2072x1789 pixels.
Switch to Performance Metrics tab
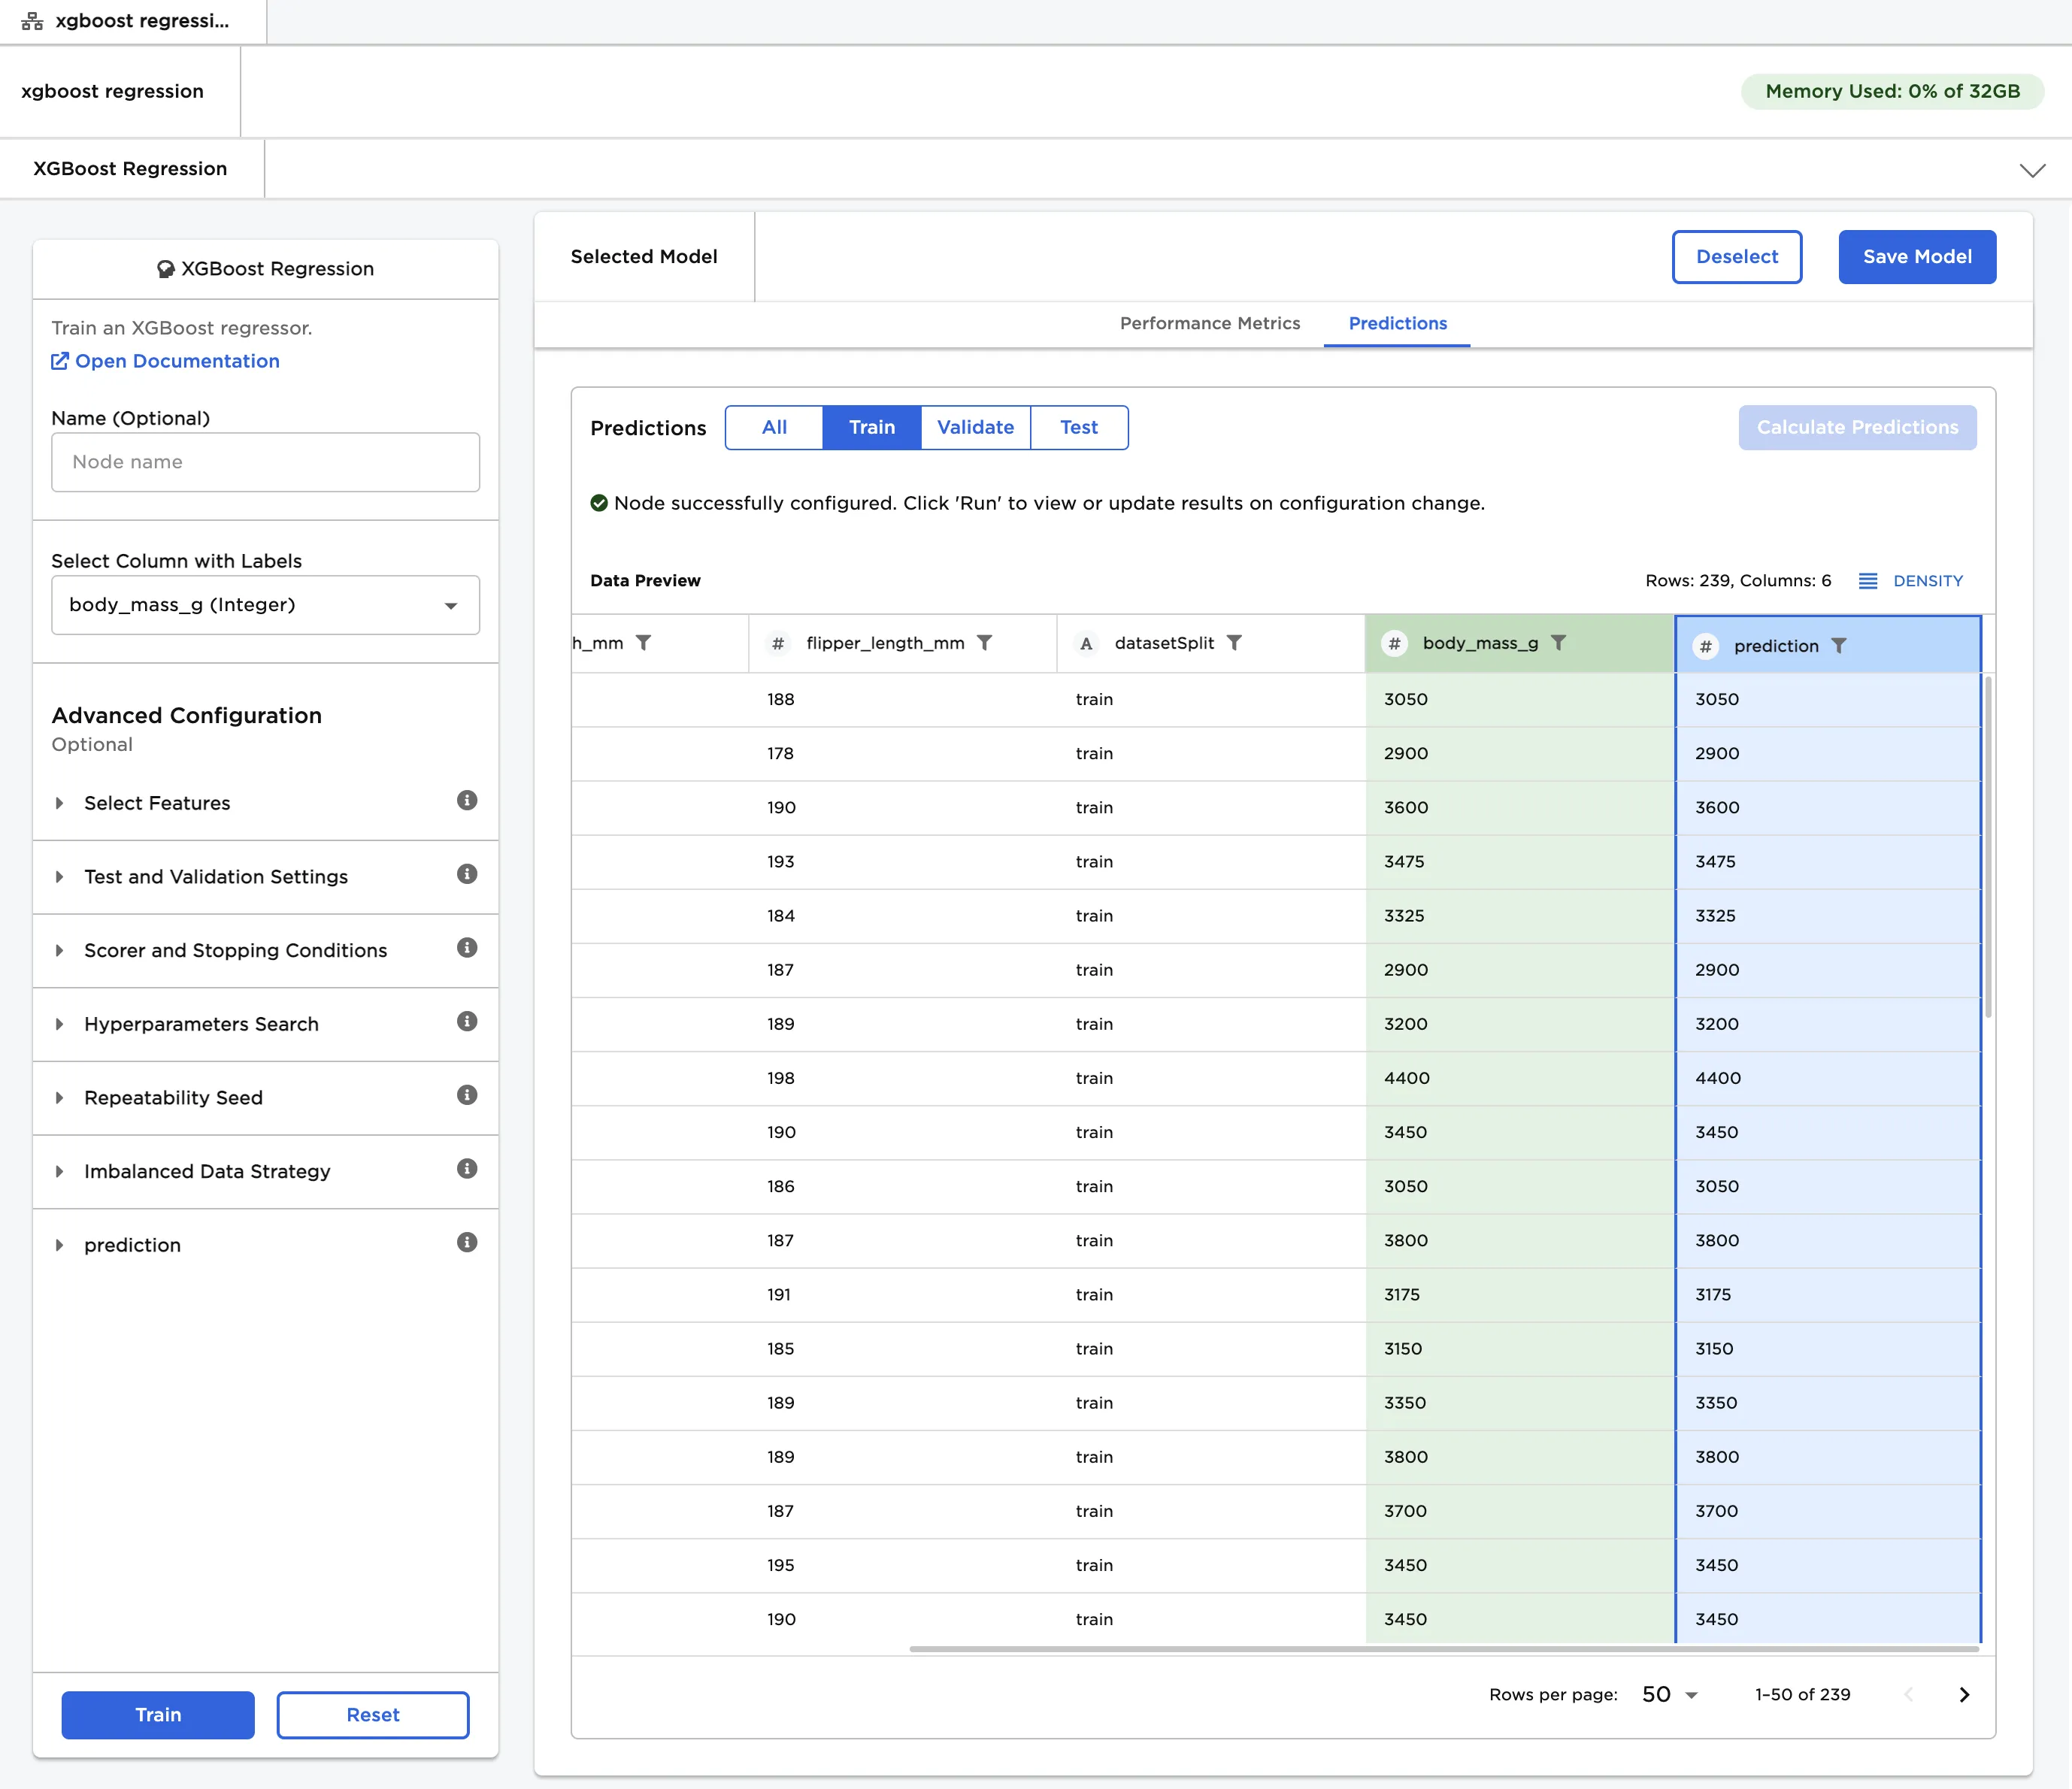1209,323
